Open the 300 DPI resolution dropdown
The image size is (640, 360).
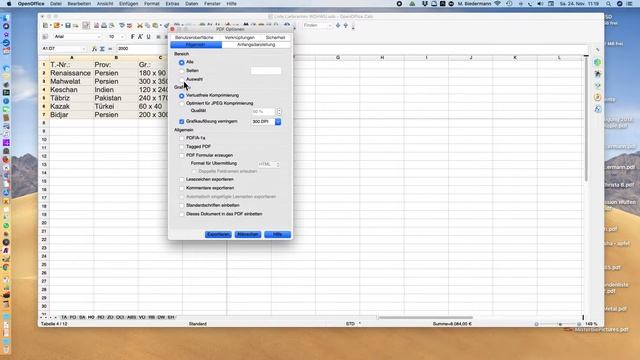click(278, 122)
